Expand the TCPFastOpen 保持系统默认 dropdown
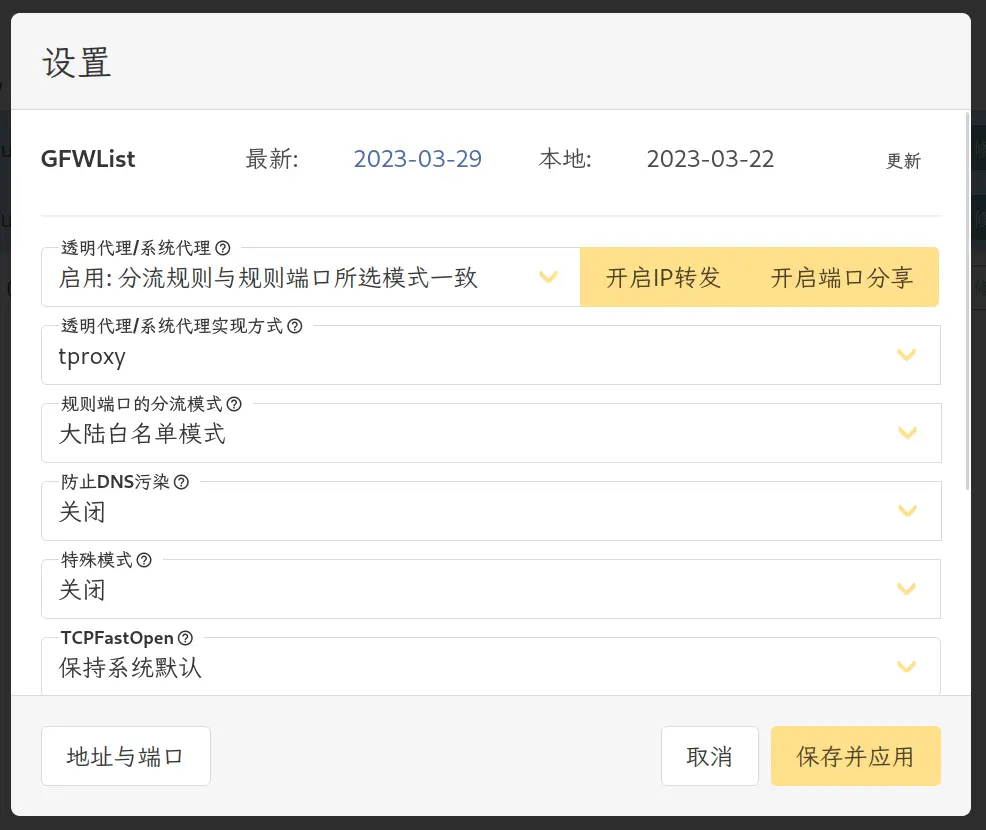The height and width of the screenshot is (830, 986). (906, 667)
